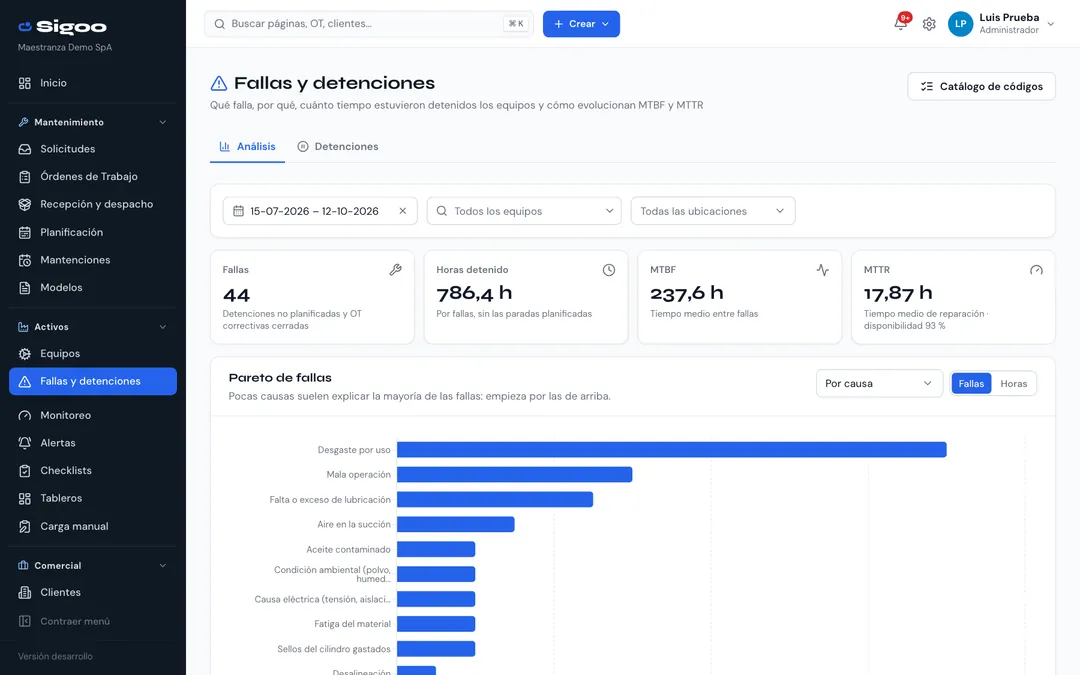This screenshot has width=1080, height=675.
Task: Open Monitoreo page
Action: click(x=93, y=416)
